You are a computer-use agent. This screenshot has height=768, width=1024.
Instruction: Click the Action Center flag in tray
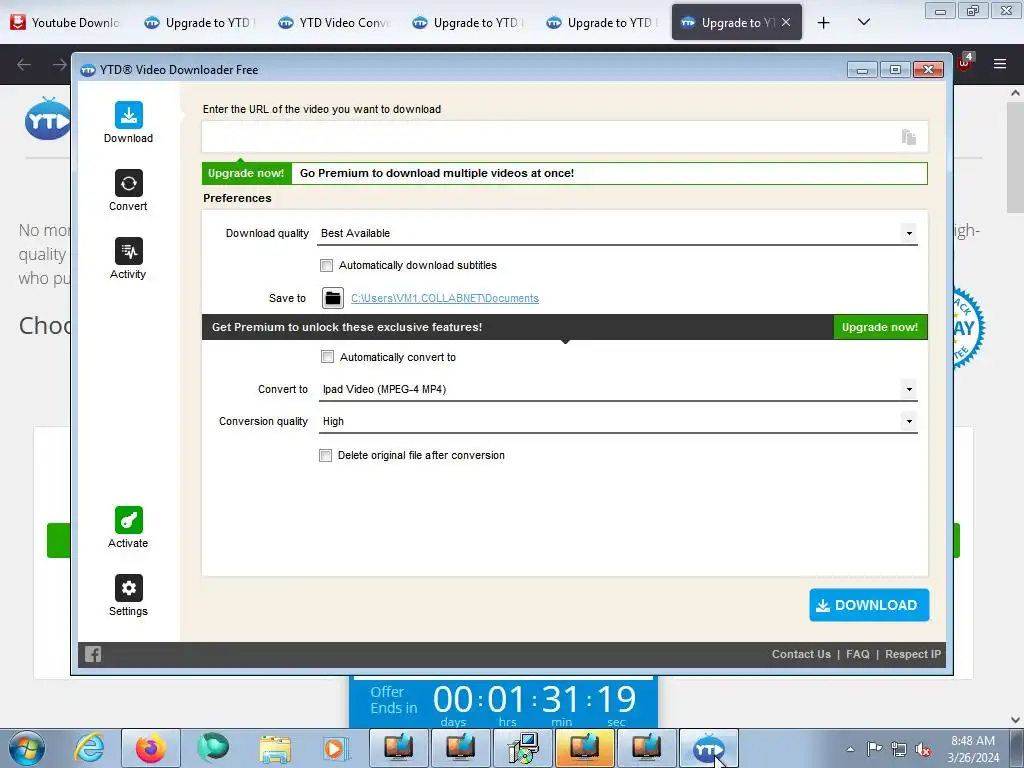pyautogui.click(x=874, y=749)
